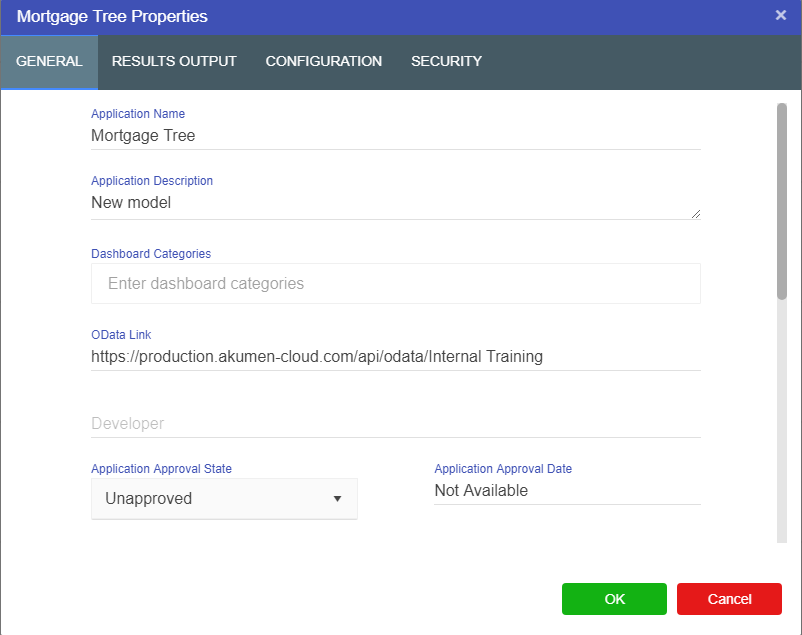Click the Developer input field
The width and height of the screenshot is (802, 635).
point(395,424)
